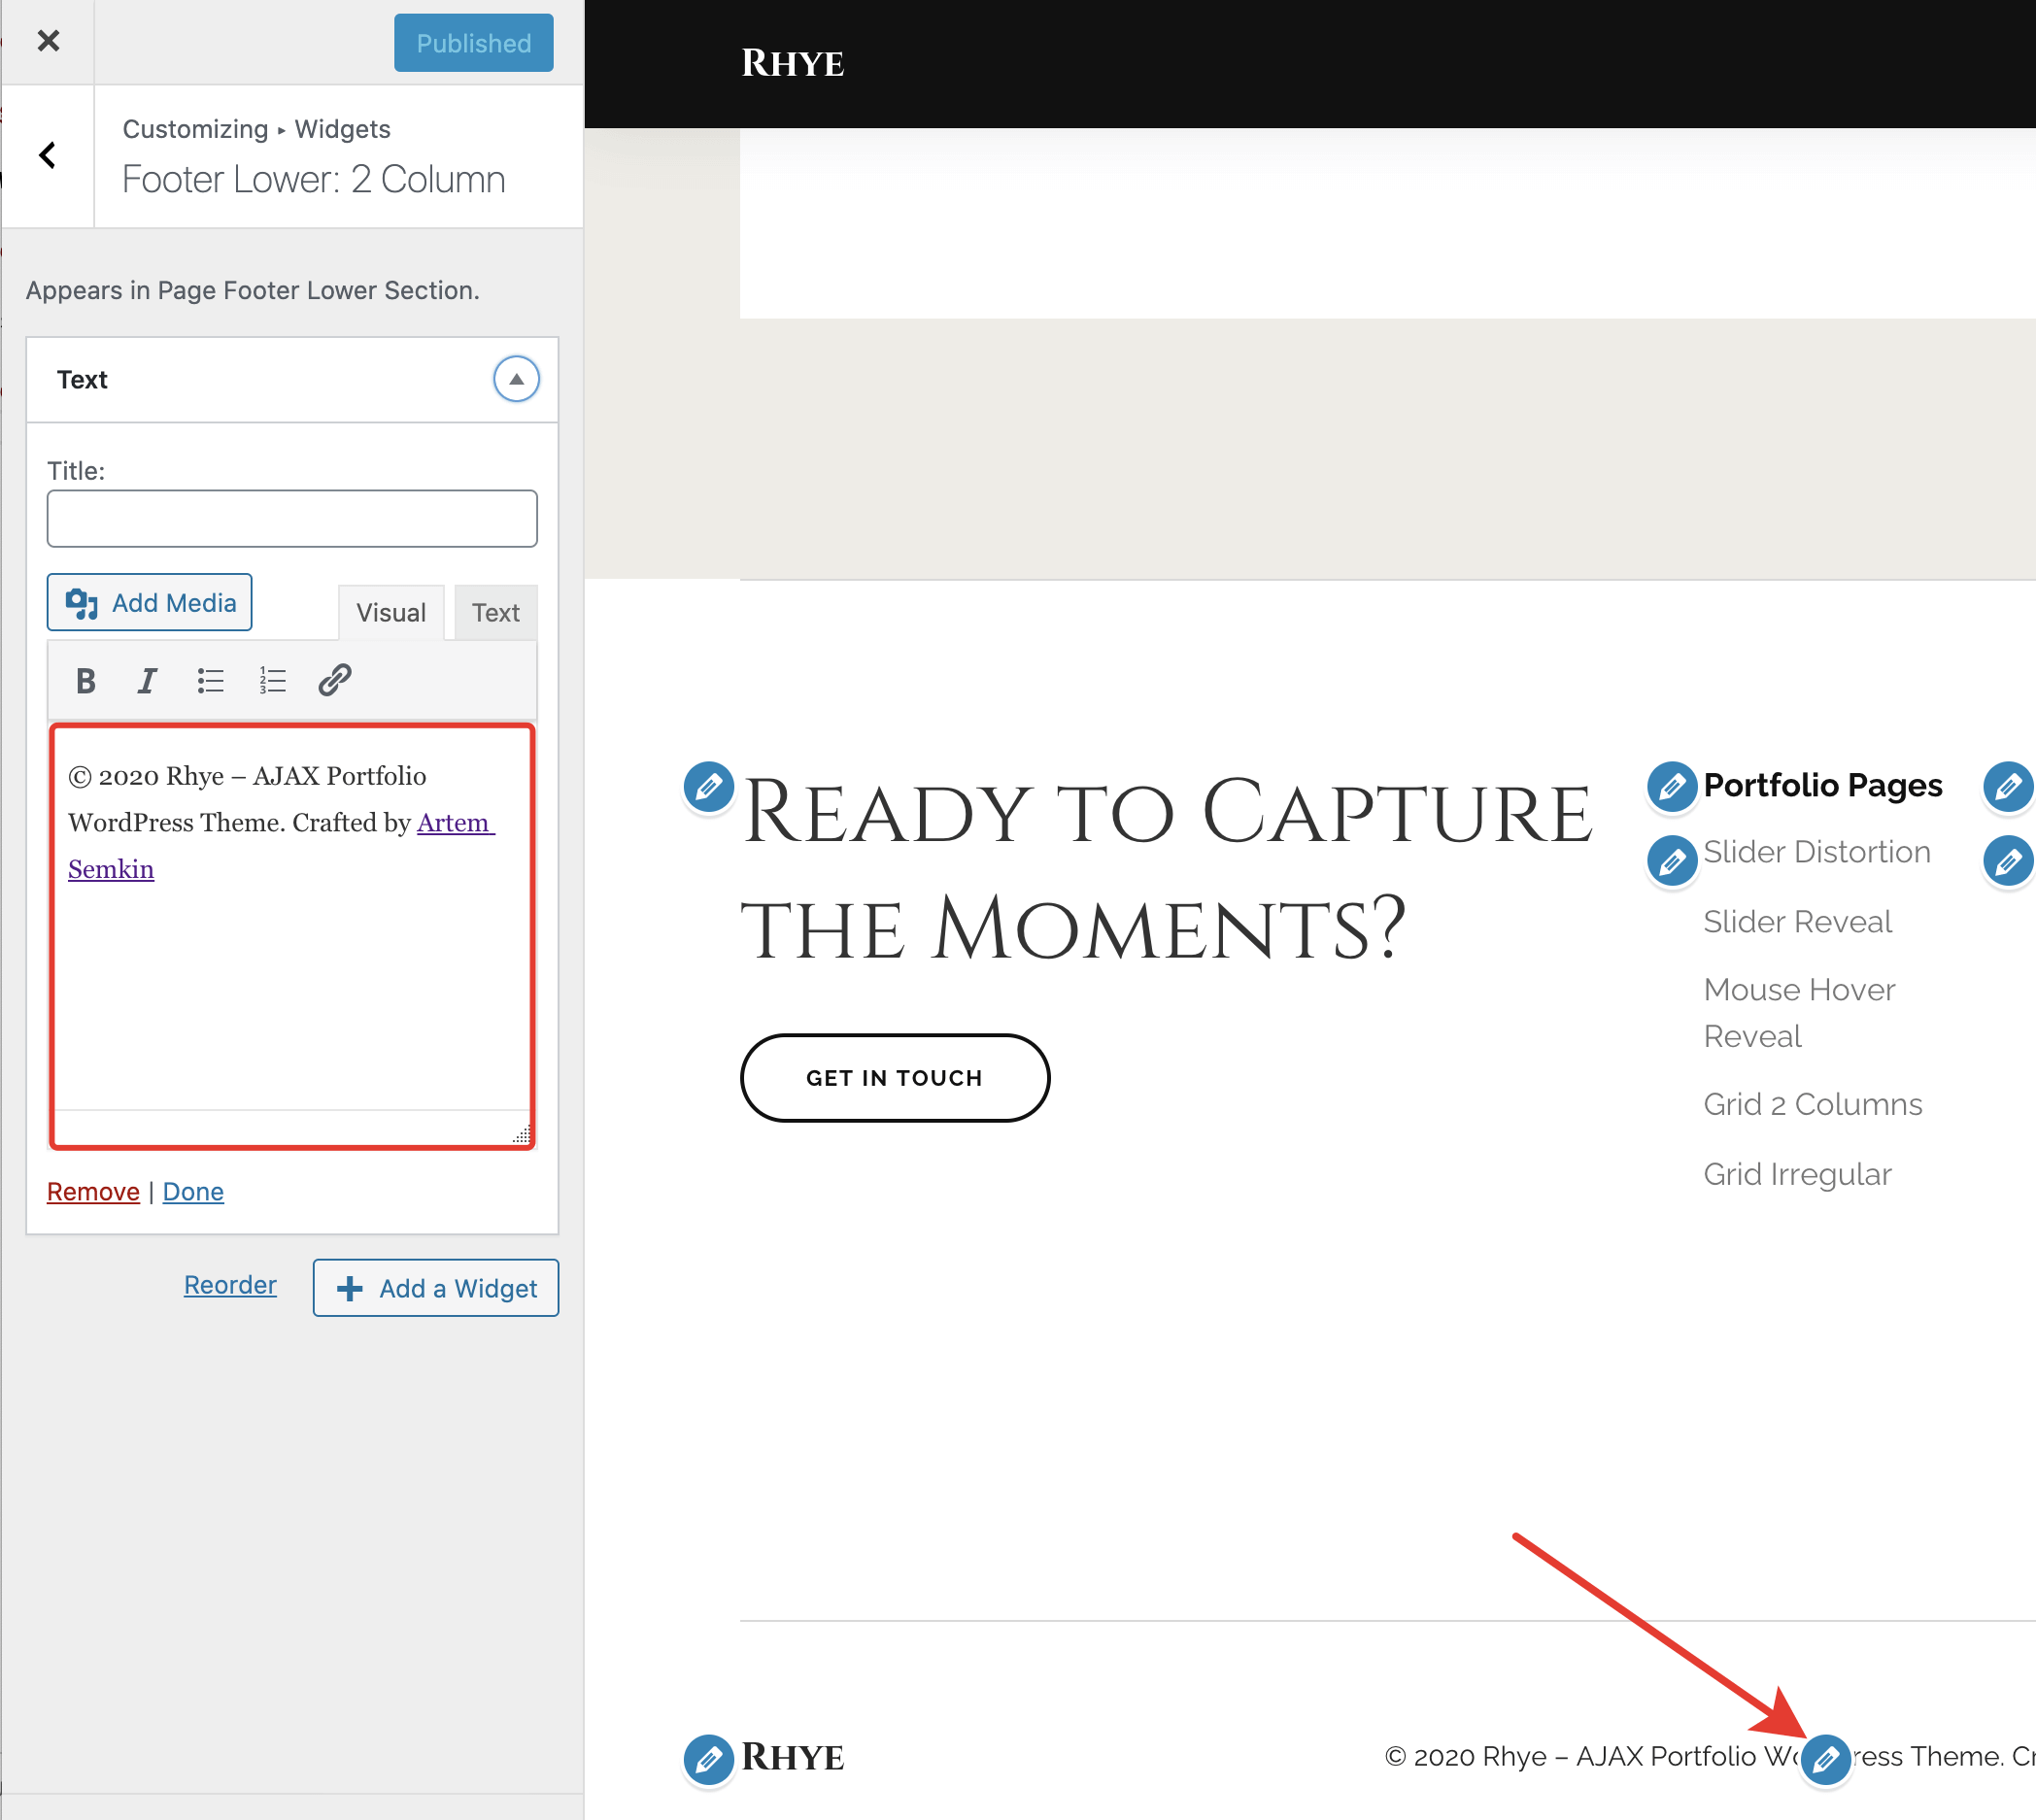2036x1820 pixels.
Task: Click pencil icon beside Portfolio Pages
Action: [1672, 787]
